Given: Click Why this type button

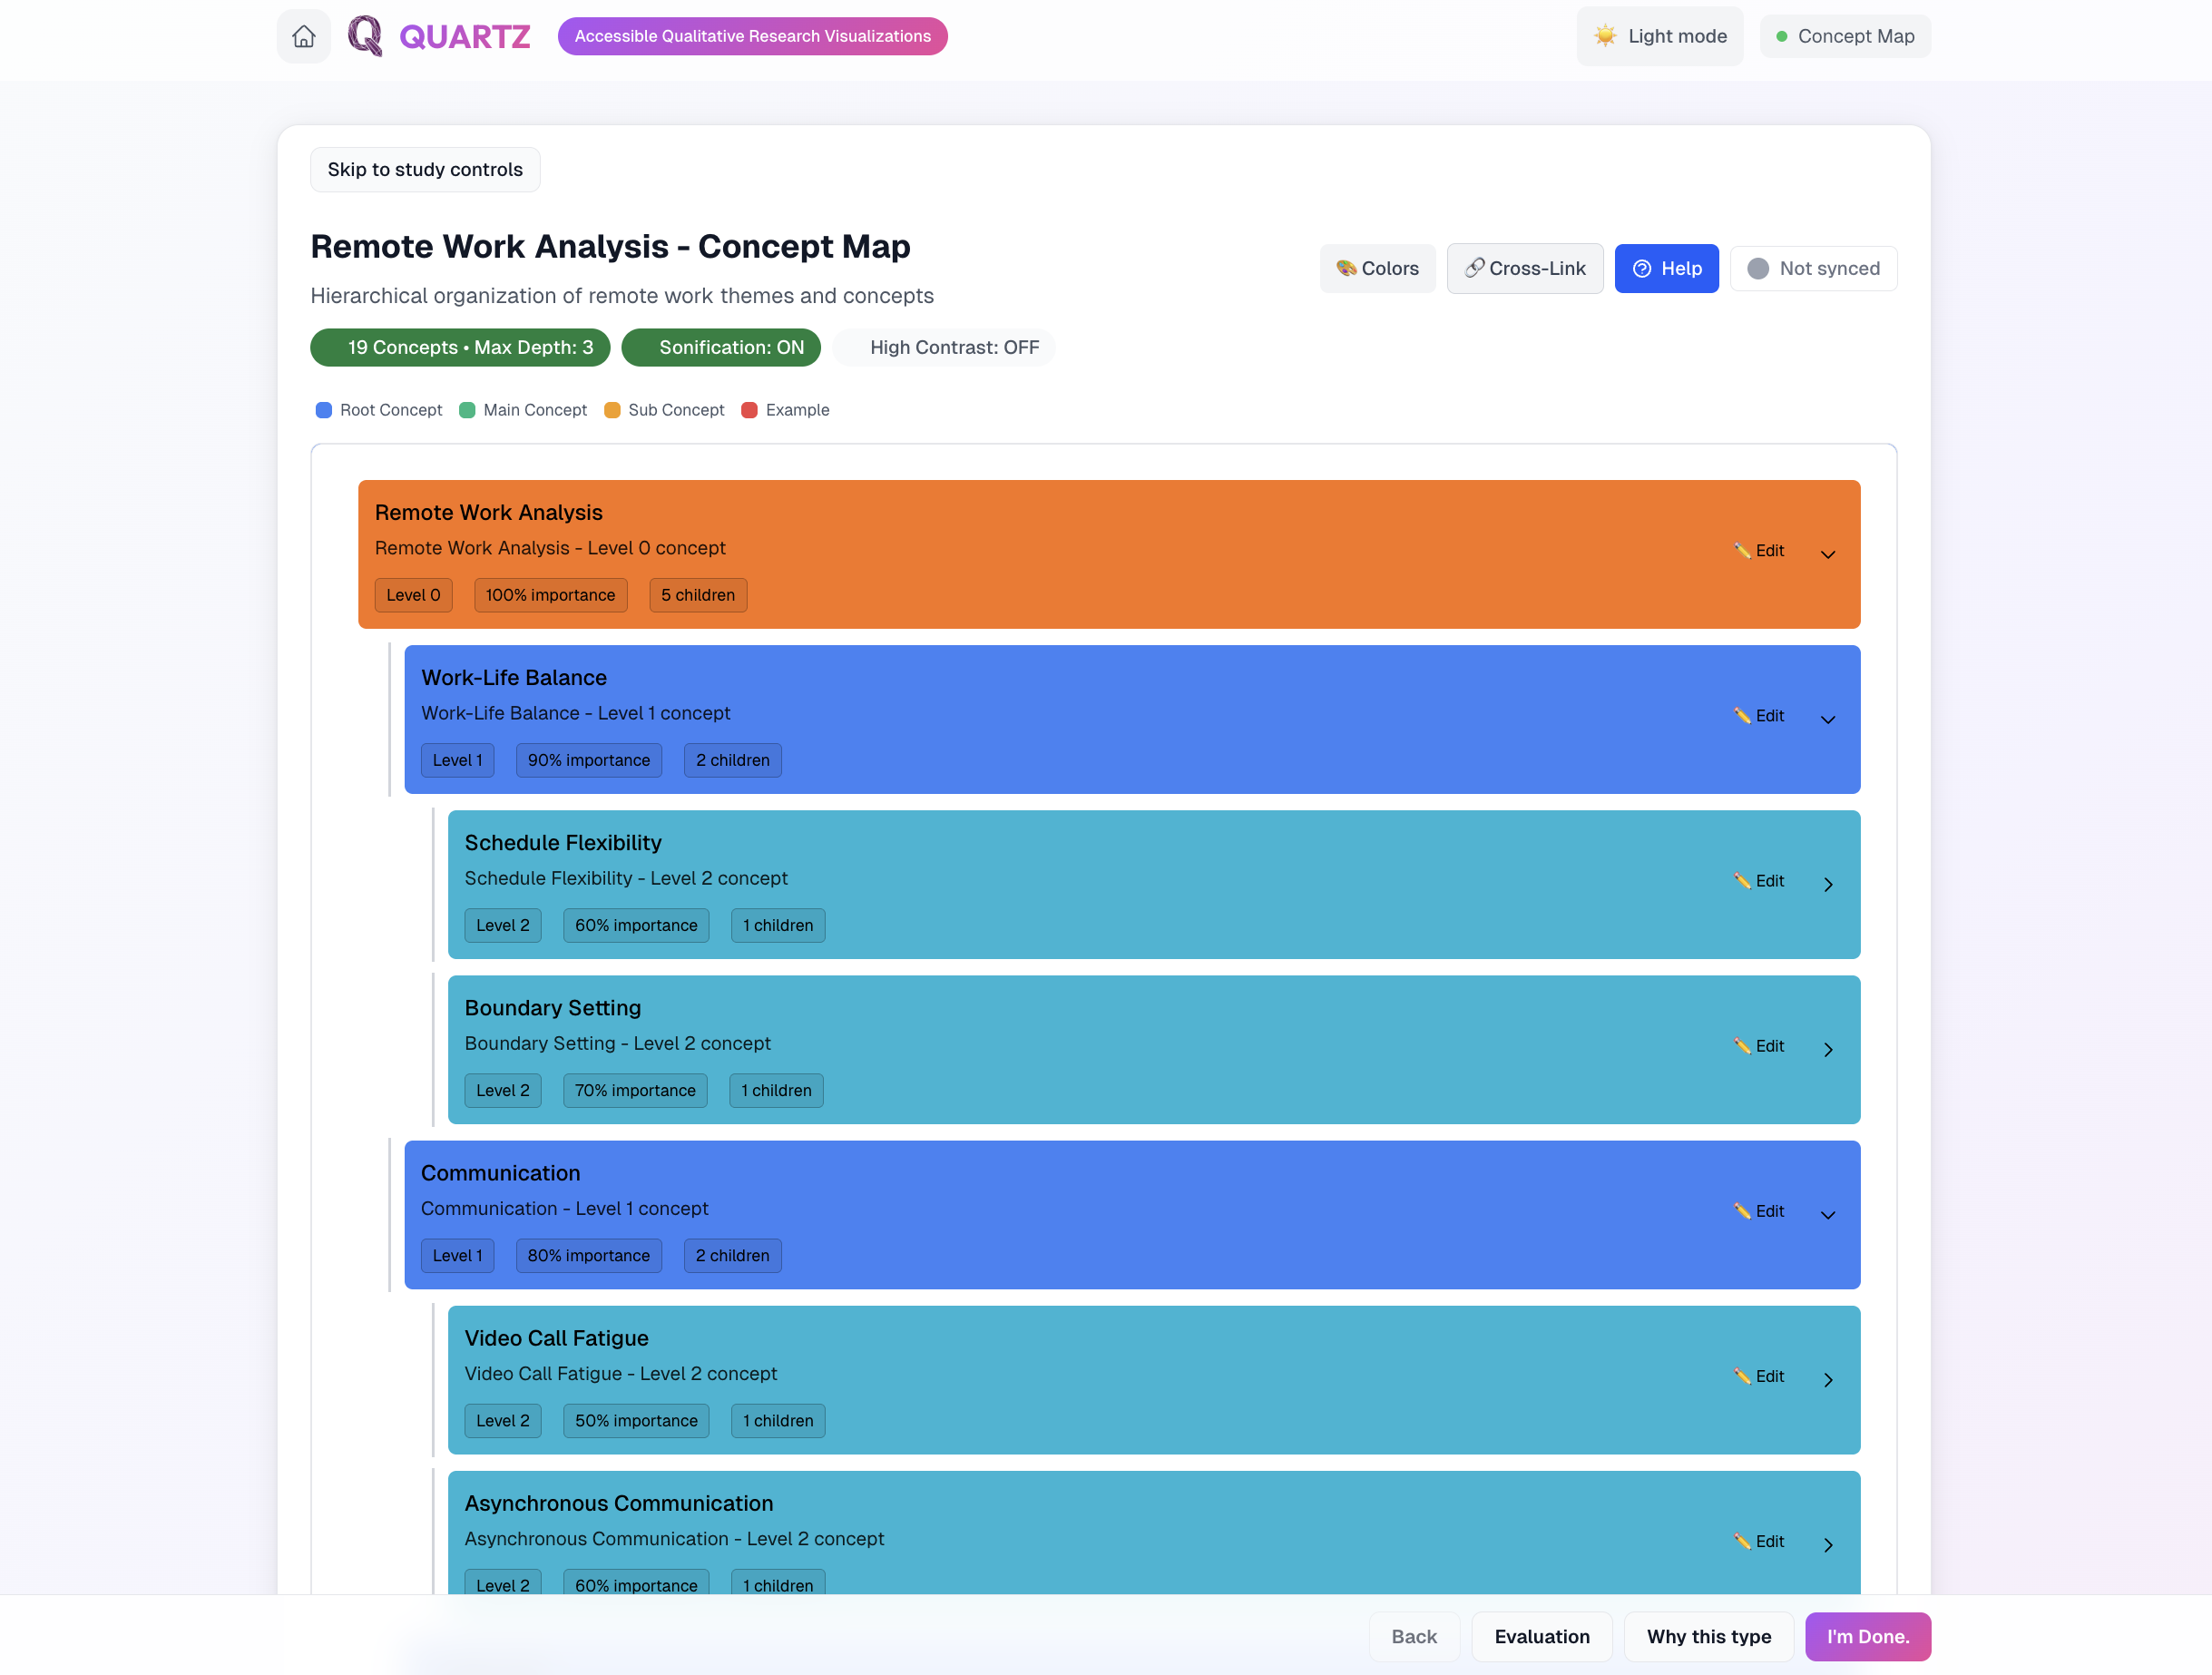Looking at the screenshot, I should (1708, 1636).
